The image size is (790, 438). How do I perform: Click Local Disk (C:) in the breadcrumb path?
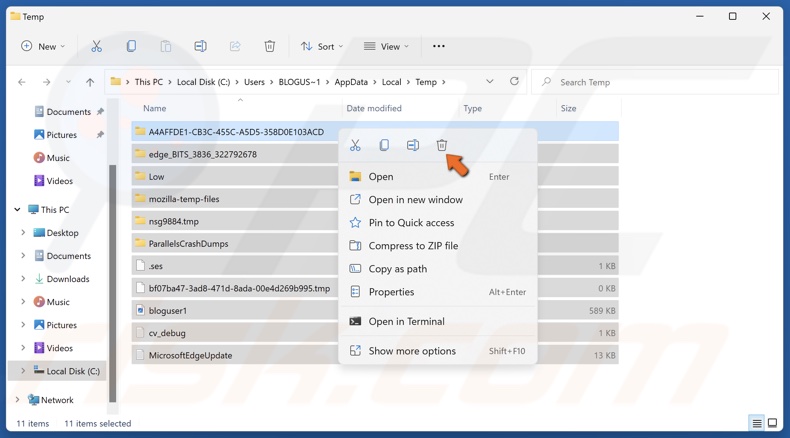[x=203, y=82]
